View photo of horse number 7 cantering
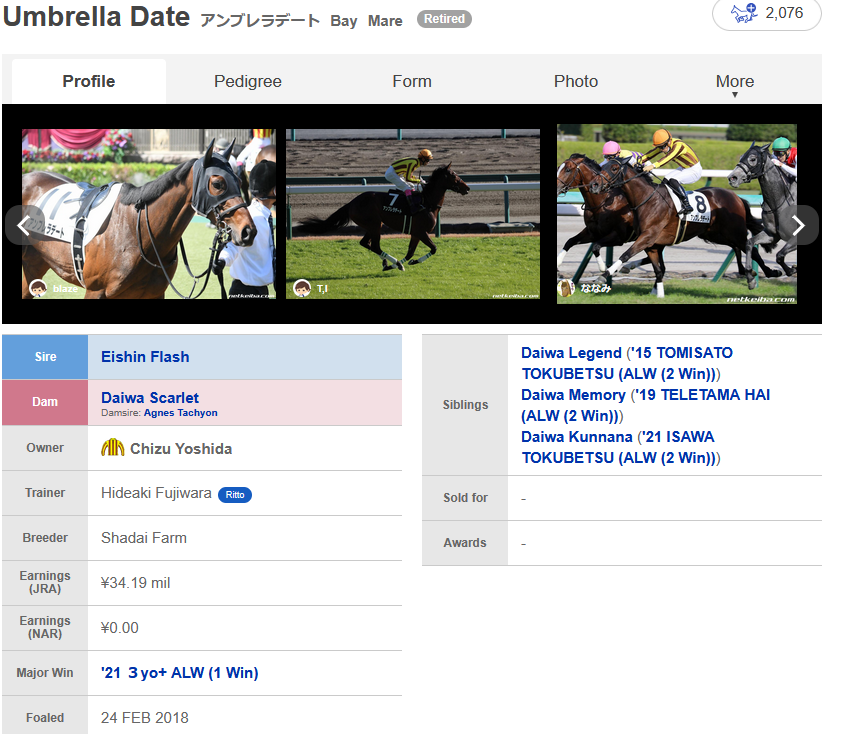 (413, 214)
